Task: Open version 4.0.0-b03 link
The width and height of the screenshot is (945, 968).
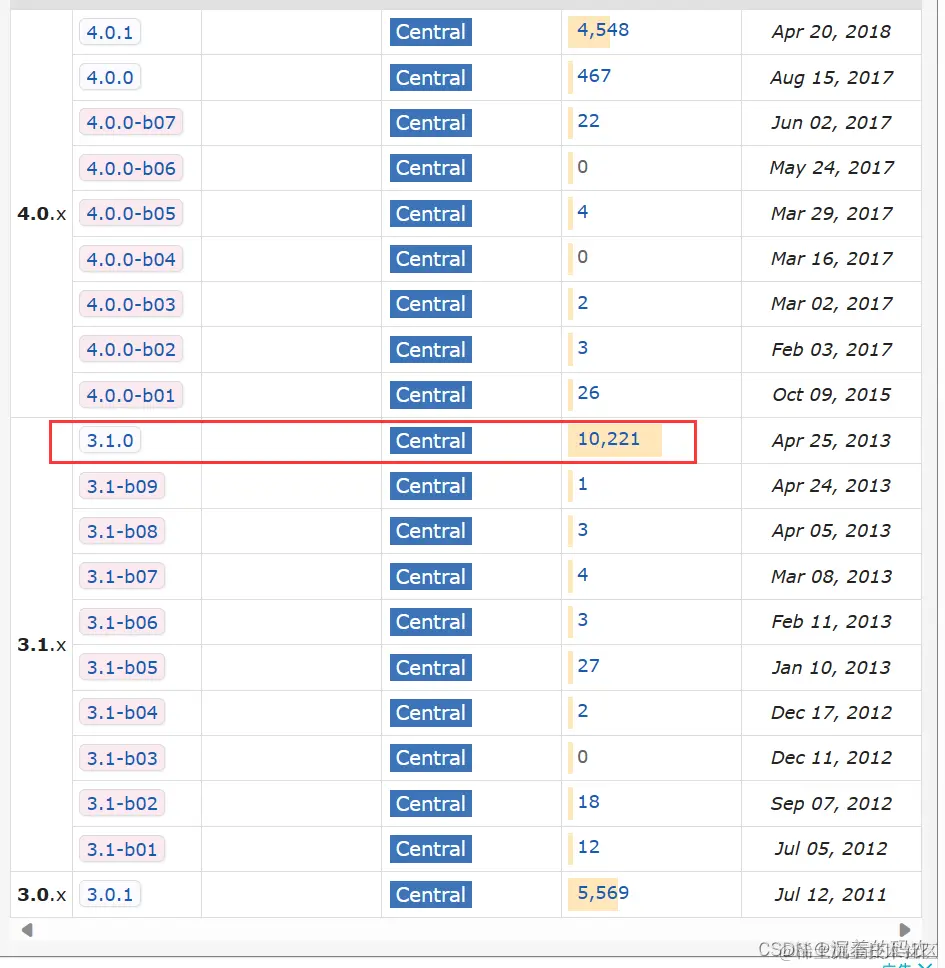Action: (131, 304)
